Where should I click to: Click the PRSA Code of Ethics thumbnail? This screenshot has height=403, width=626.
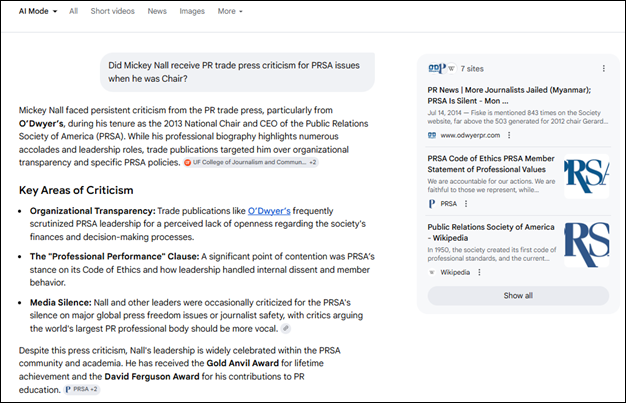click(x=586, y=176)
